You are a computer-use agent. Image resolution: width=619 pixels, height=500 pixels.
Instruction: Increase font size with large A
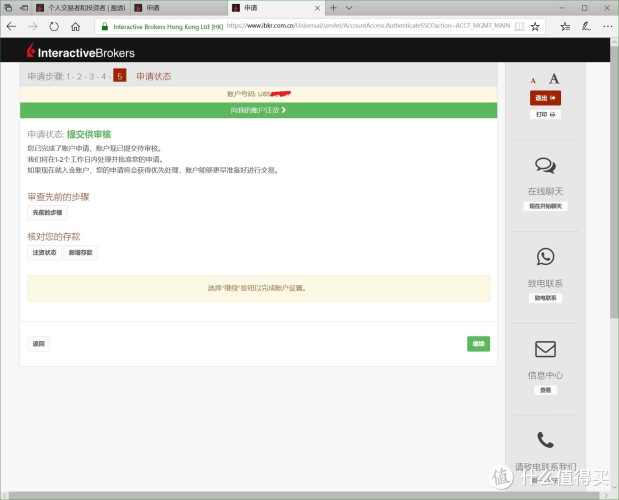point(554,79)
